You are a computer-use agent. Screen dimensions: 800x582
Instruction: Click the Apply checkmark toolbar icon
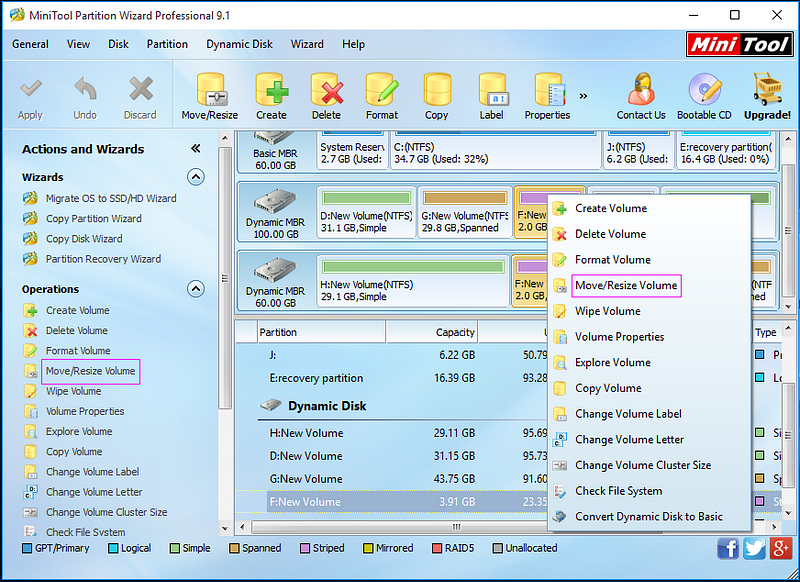coord(31,90)
